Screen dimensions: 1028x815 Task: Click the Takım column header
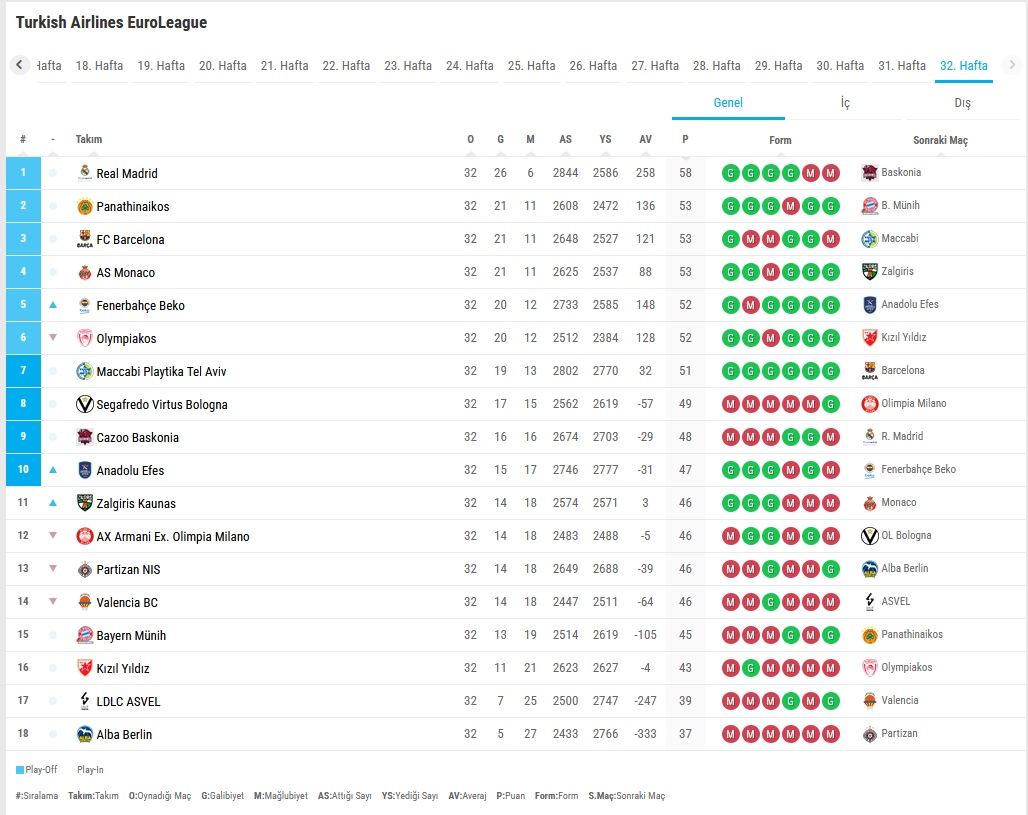tap(89, 140)
